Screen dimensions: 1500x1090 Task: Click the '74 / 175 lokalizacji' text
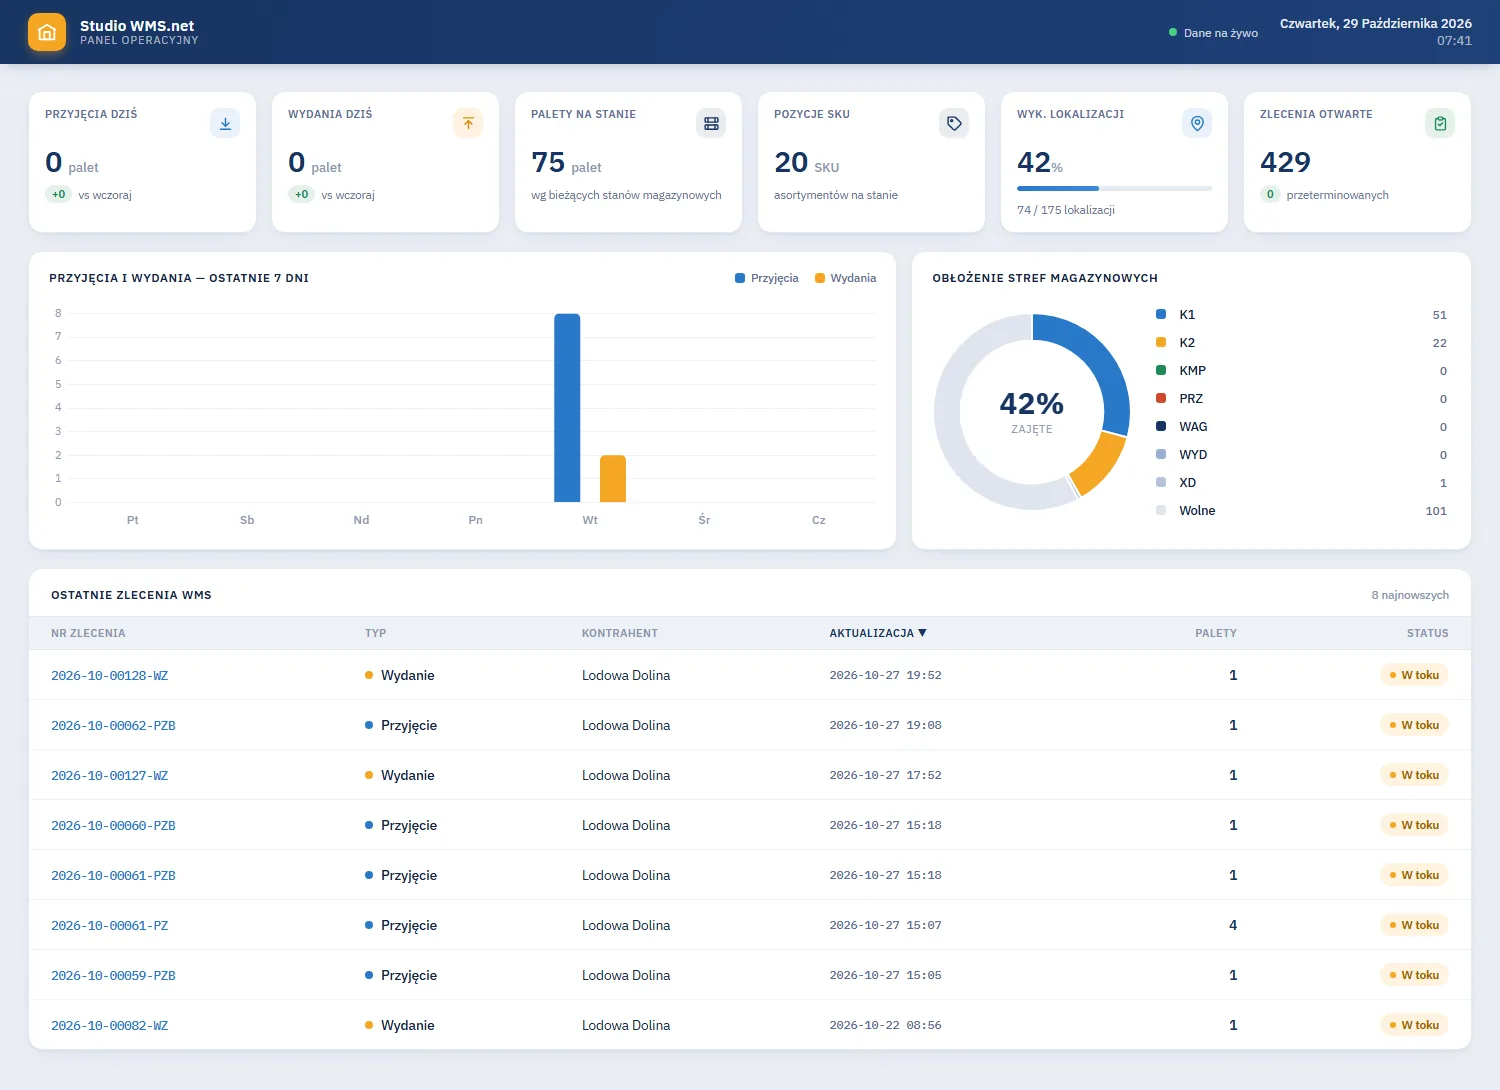pos(1066,210)
